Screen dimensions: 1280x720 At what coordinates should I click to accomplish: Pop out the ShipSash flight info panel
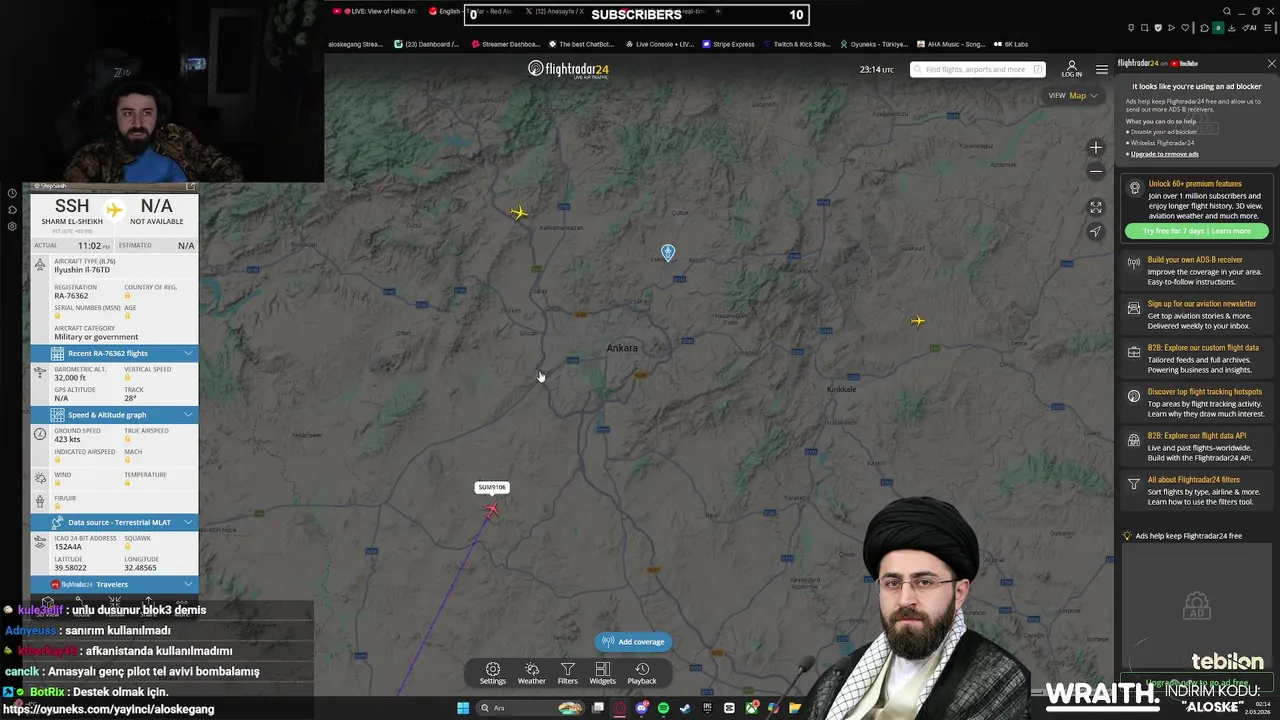pyautogui.click(x=191, y=186)
